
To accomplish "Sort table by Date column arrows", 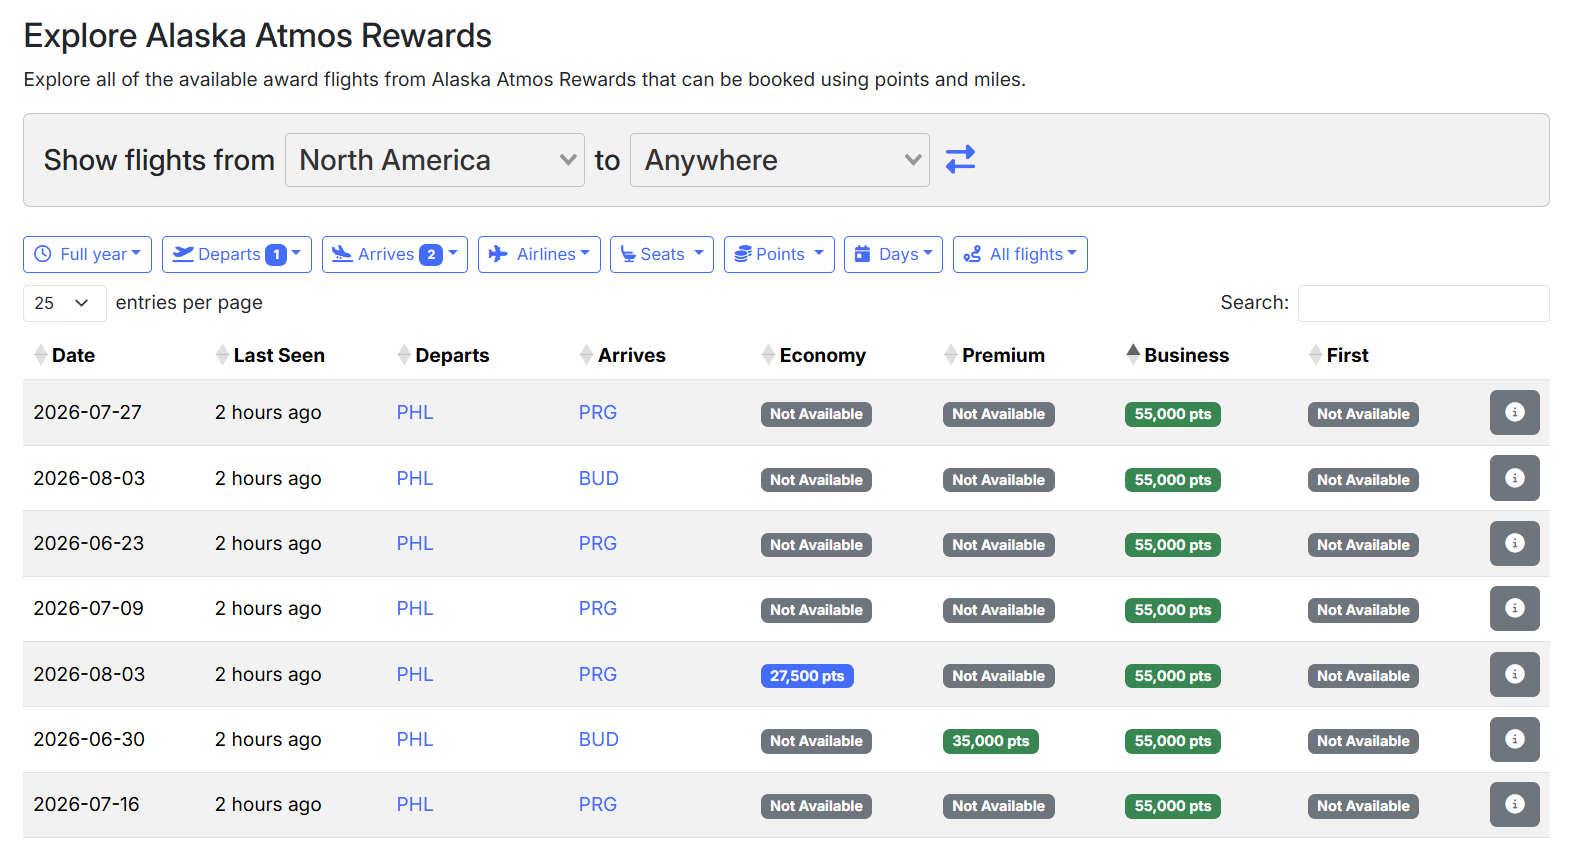I will click(x=41, y=355).
